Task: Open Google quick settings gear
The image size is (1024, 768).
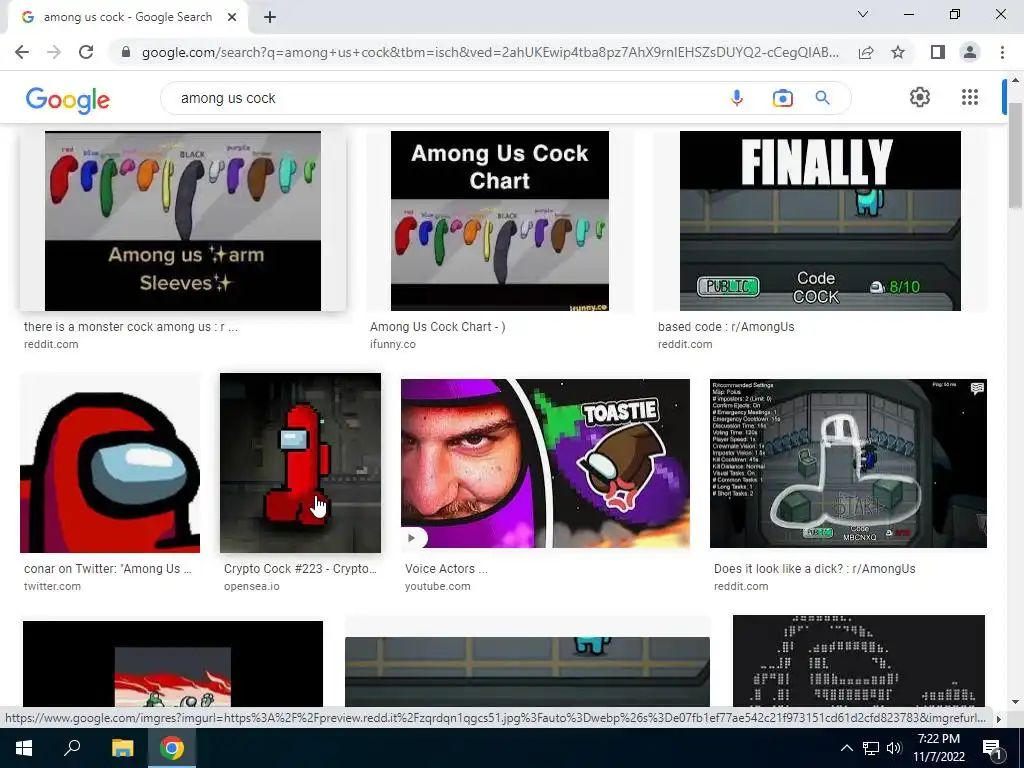Action: [x=920, y=97]
